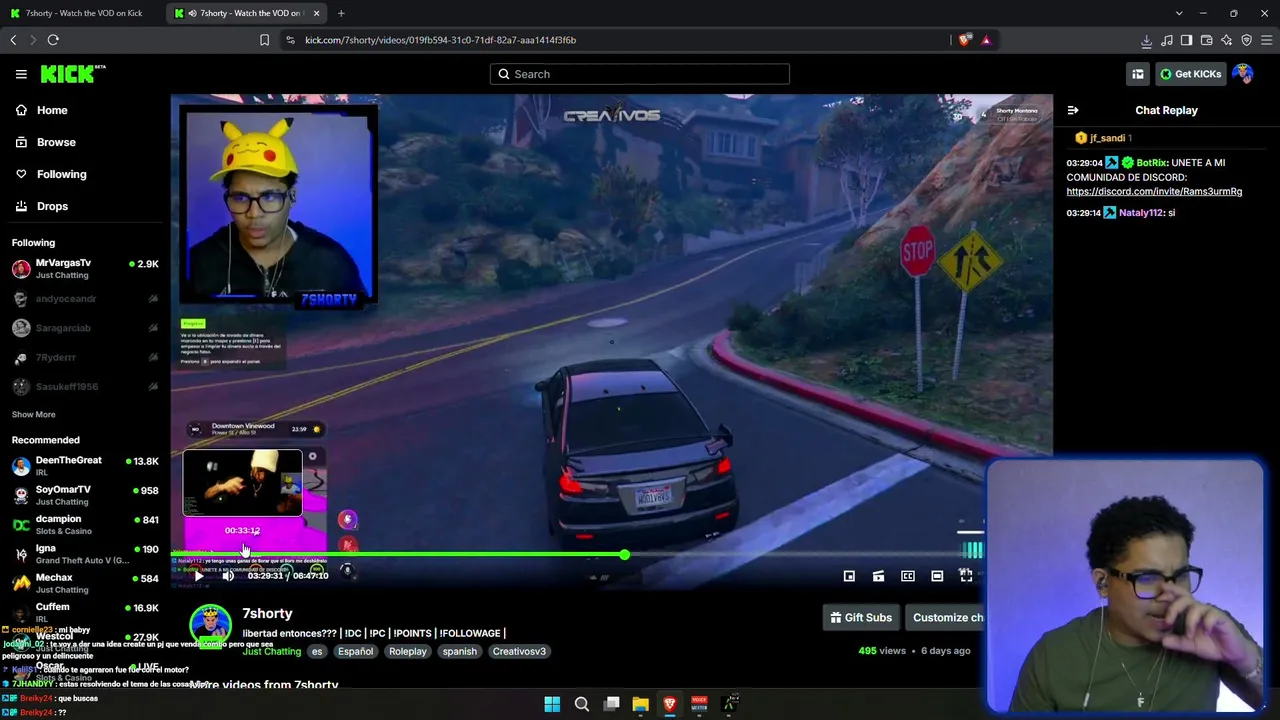Click BotRix username in chat replay
The height and width of the screenshot is (720, 1280).
tap(1151, 163)
